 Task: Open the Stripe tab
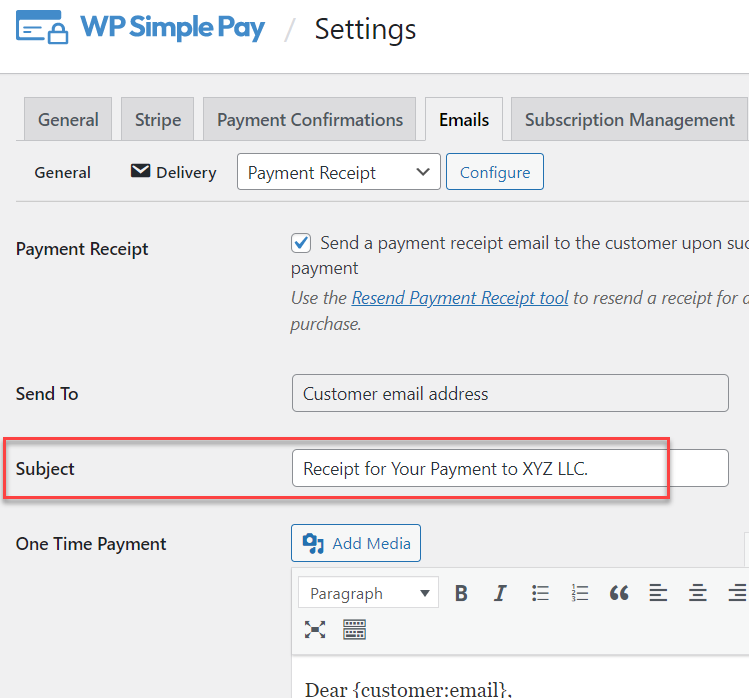158,119
